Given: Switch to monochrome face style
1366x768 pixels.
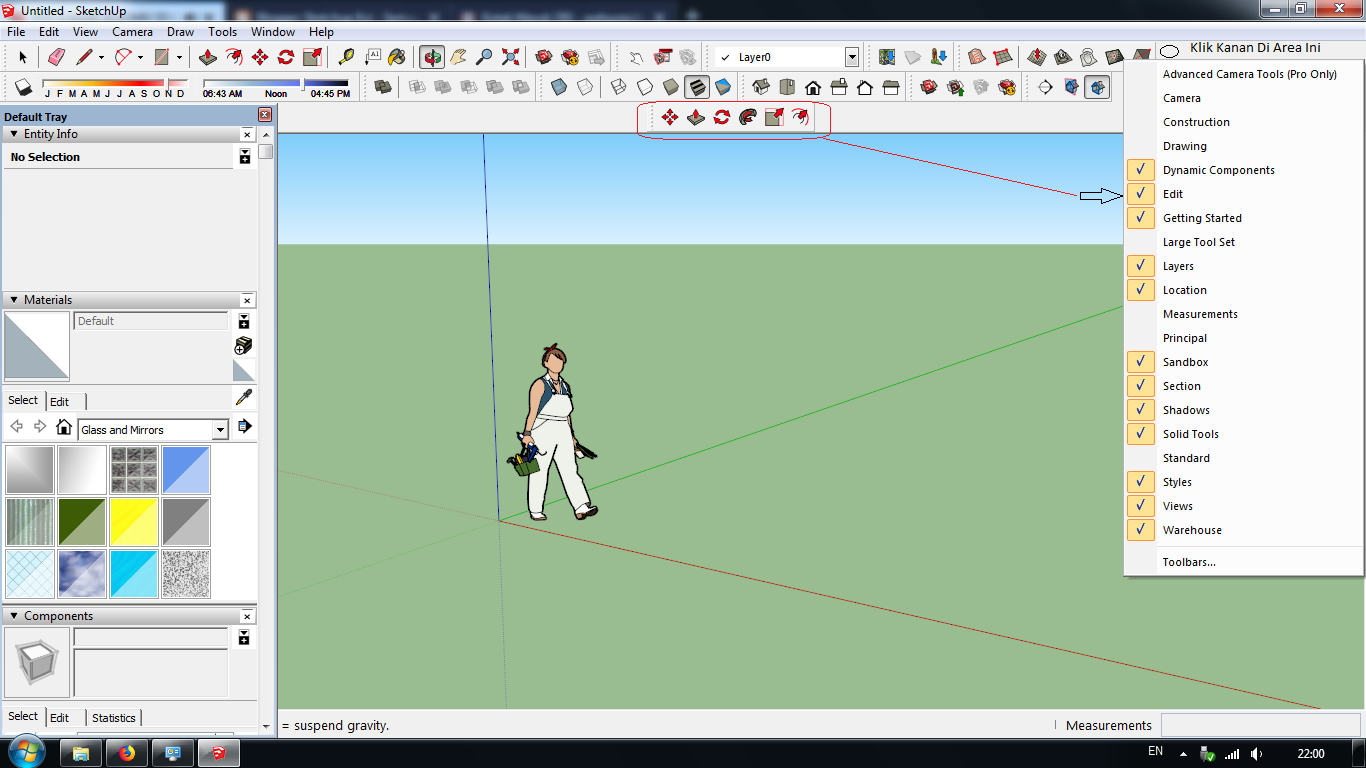Looking at the screenshot, I should click(x=721, y=87).
